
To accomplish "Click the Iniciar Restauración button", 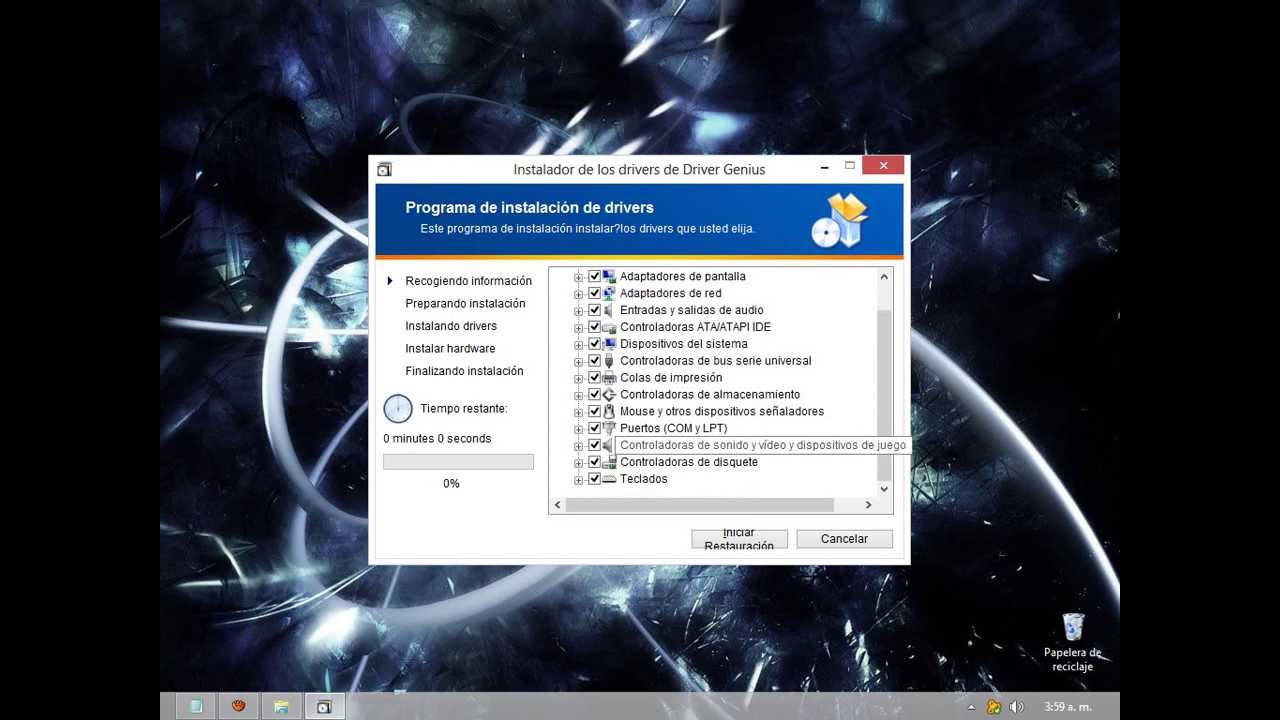I will (739, 539).
